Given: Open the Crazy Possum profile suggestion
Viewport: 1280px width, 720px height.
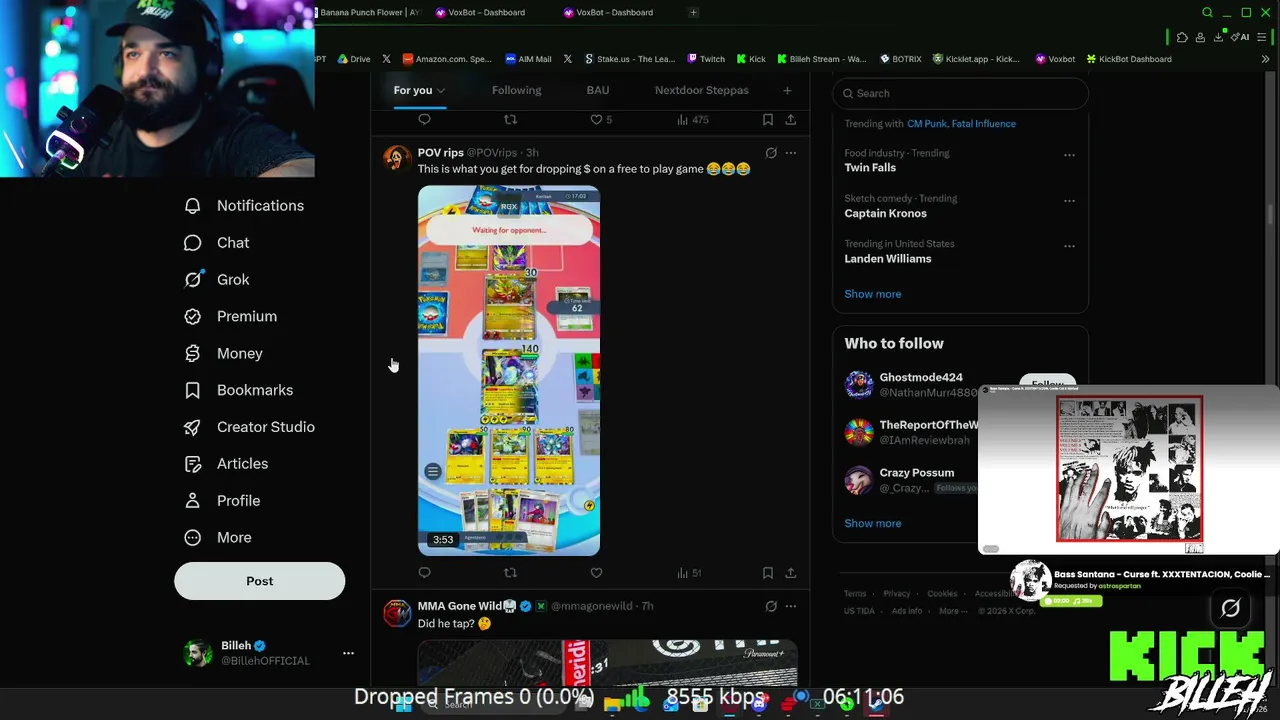Looking at the screenshot, I should click(x=917, y=473).
